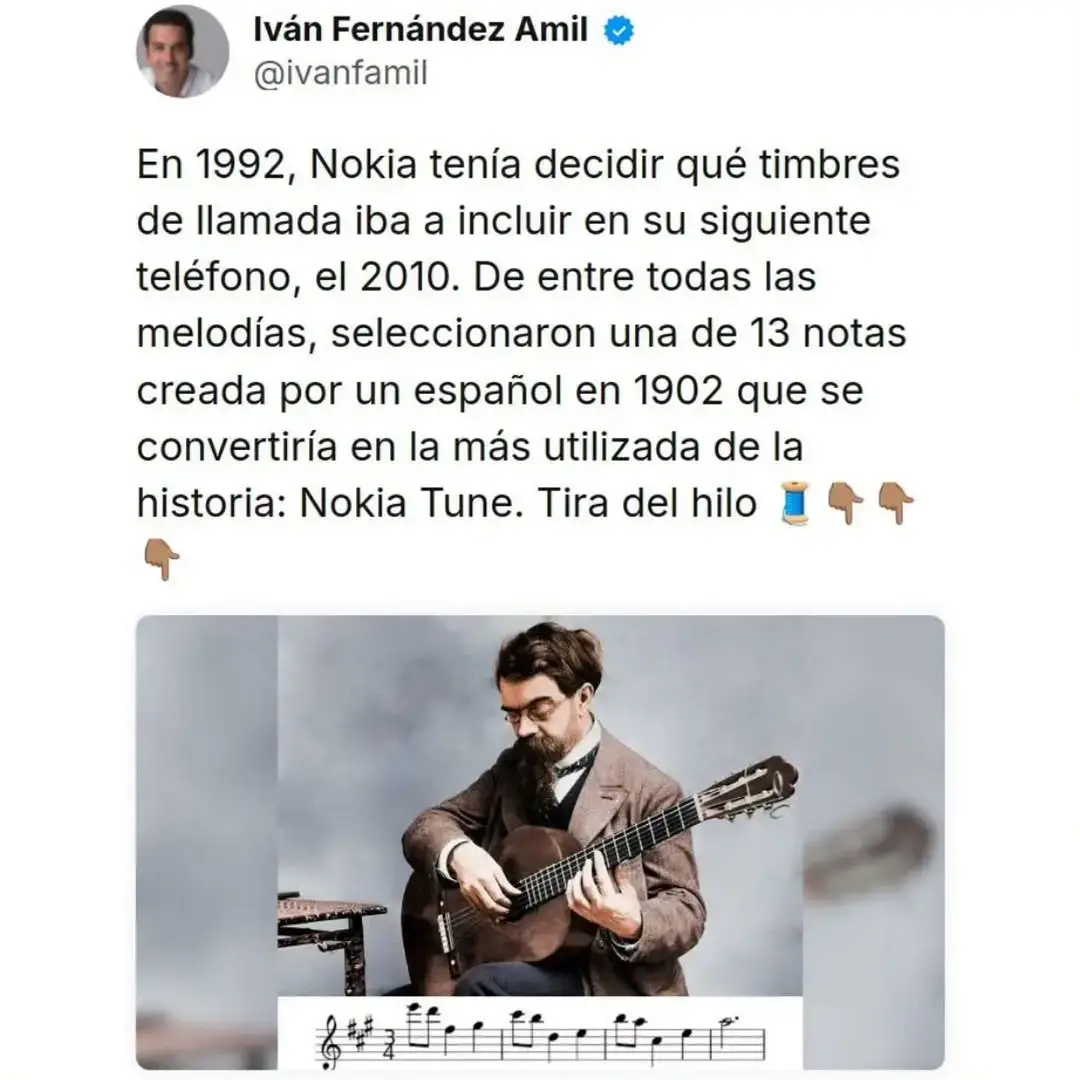The height and width of the screenshot is (1080, 1080).
Task: Click the text 'Tira del hilo'
Action: click(647, 503)
